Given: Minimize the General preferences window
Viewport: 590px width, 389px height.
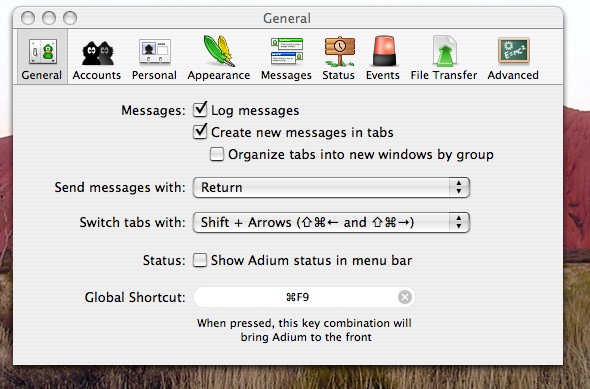Looking at the screenshot, I should pos(49,18).
